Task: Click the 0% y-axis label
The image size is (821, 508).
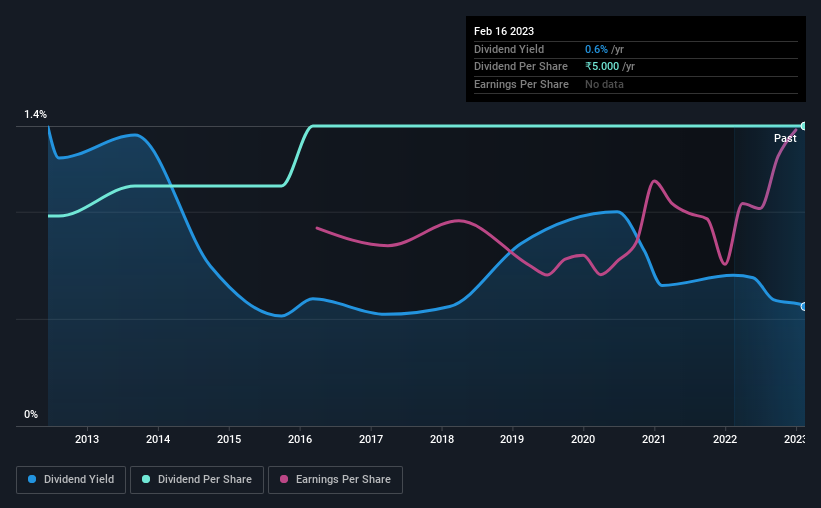Action: point(31,414)
